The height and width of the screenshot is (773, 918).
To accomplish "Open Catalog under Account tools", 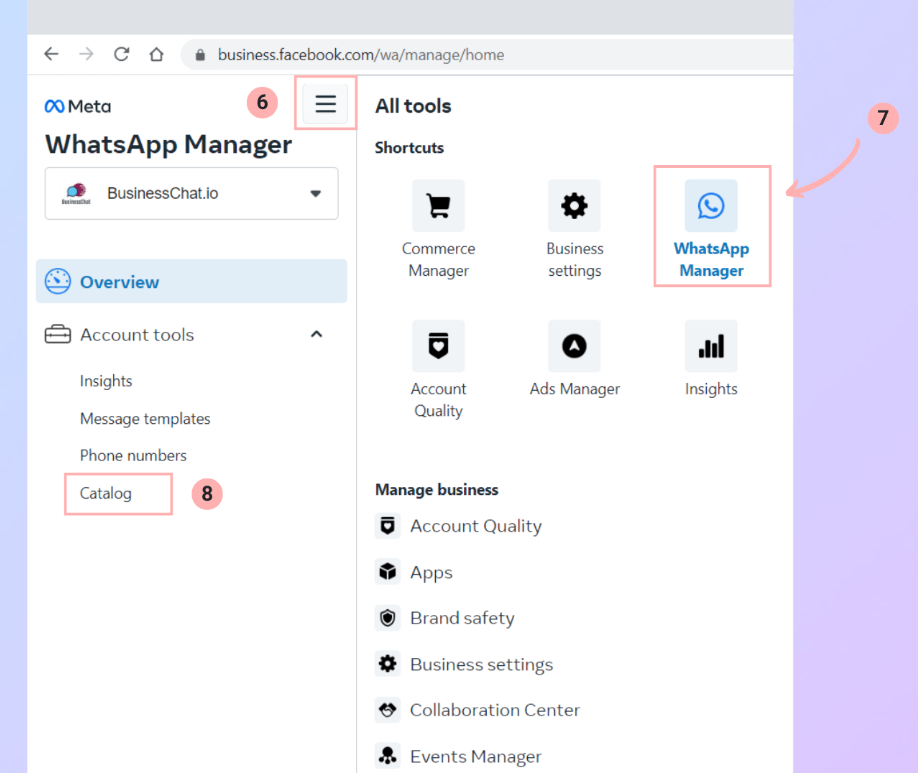I will click(x=106, y=494).
